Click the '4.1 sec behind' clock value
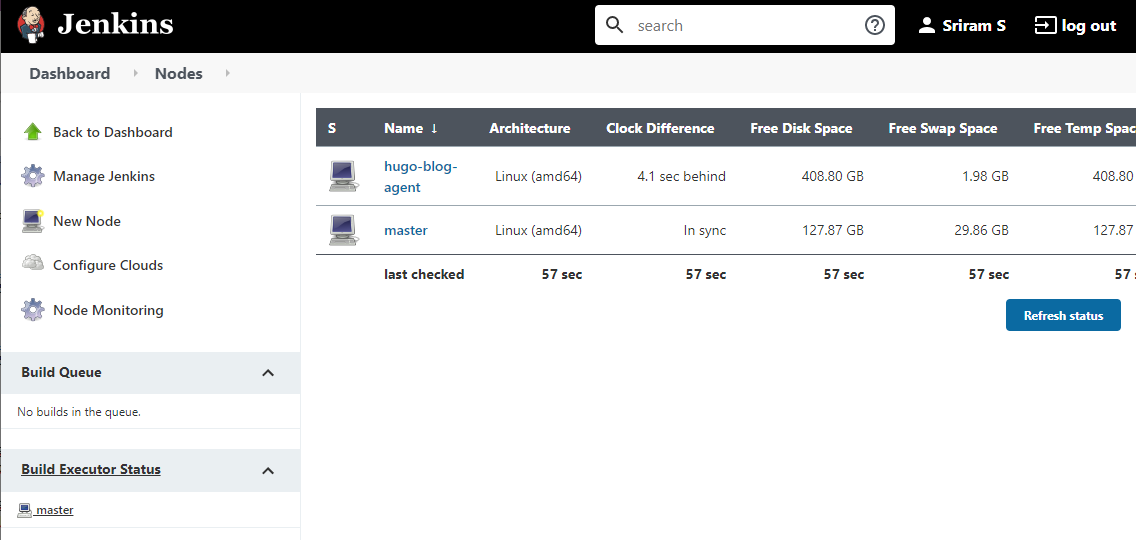Image resolution: width=1136 pixels, height=540 pixels. coord(681,176)
